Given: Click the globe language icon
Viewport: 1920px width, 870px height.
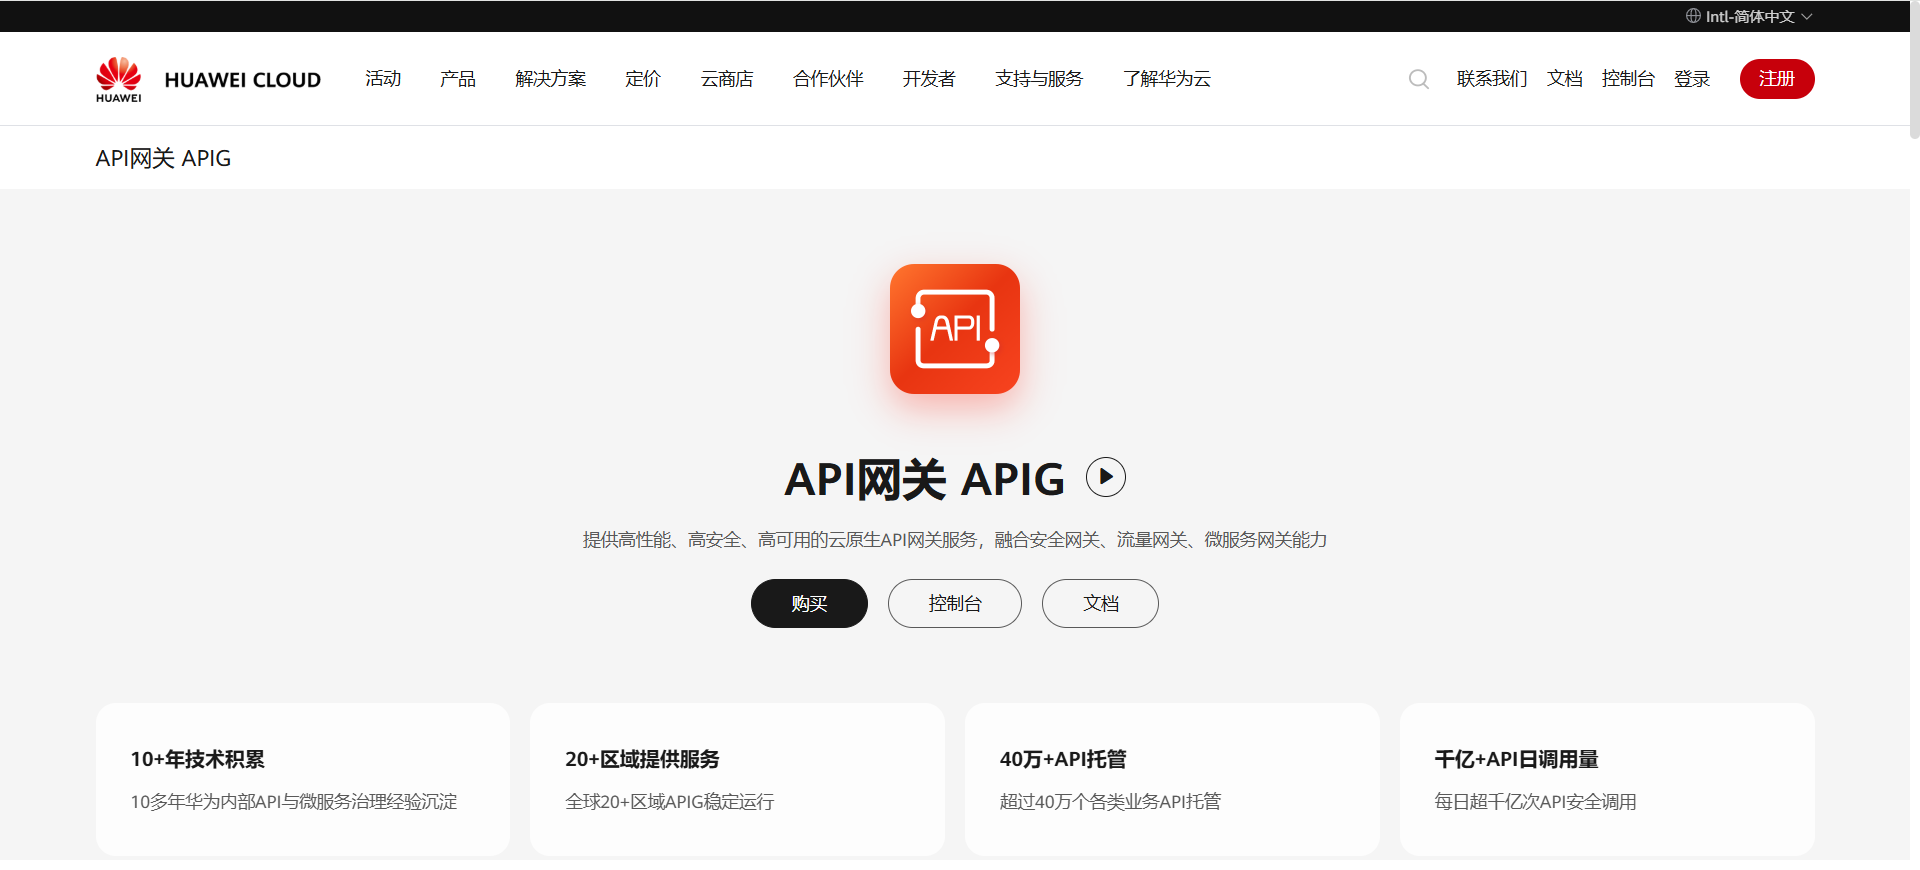Looking at the screenshot, I should point(1693,16).
